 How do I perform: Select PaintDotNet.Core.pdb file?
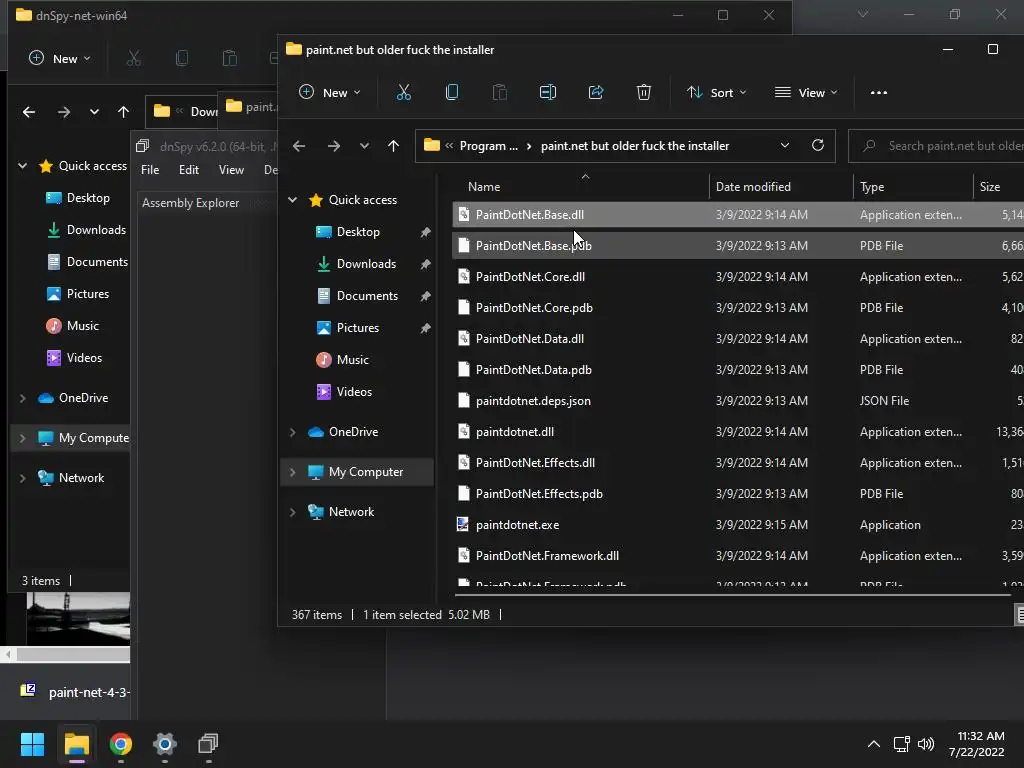coord(738,308)
